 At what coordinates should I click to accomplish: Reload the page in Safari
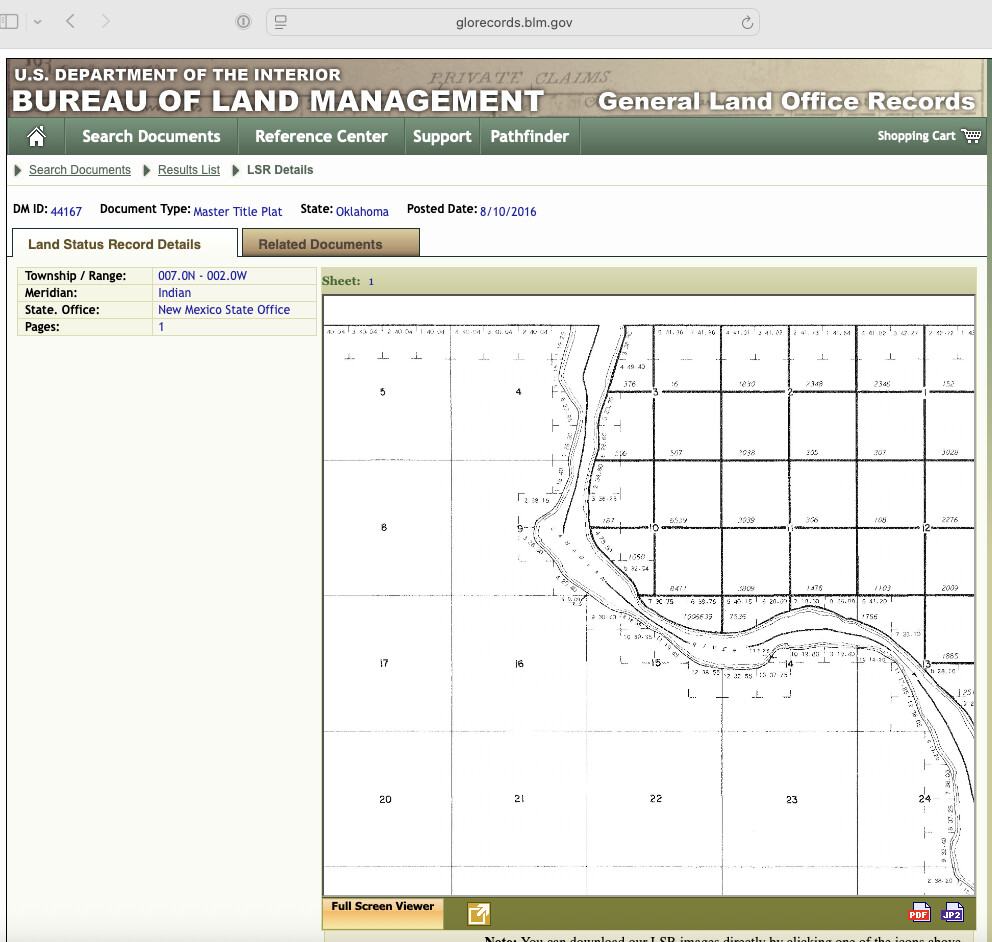click(746, 22)
